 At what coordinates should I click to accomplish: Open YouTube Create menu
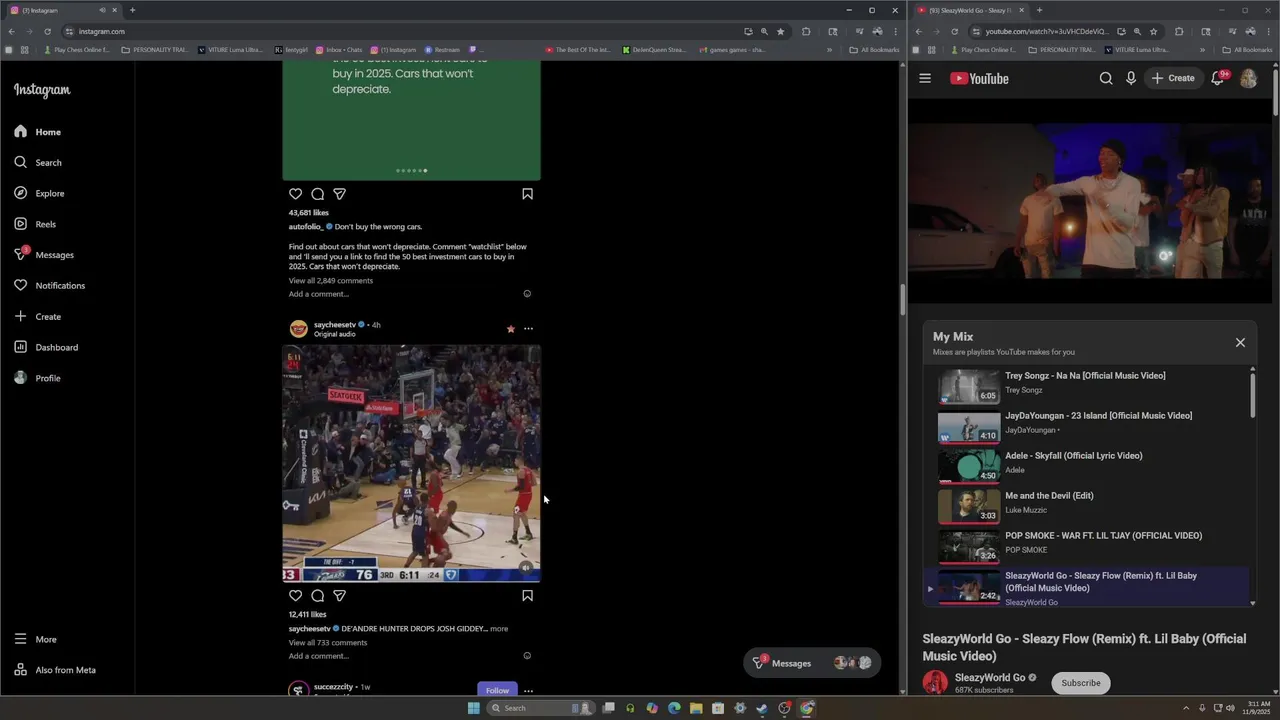click(x=1173, y=78)
